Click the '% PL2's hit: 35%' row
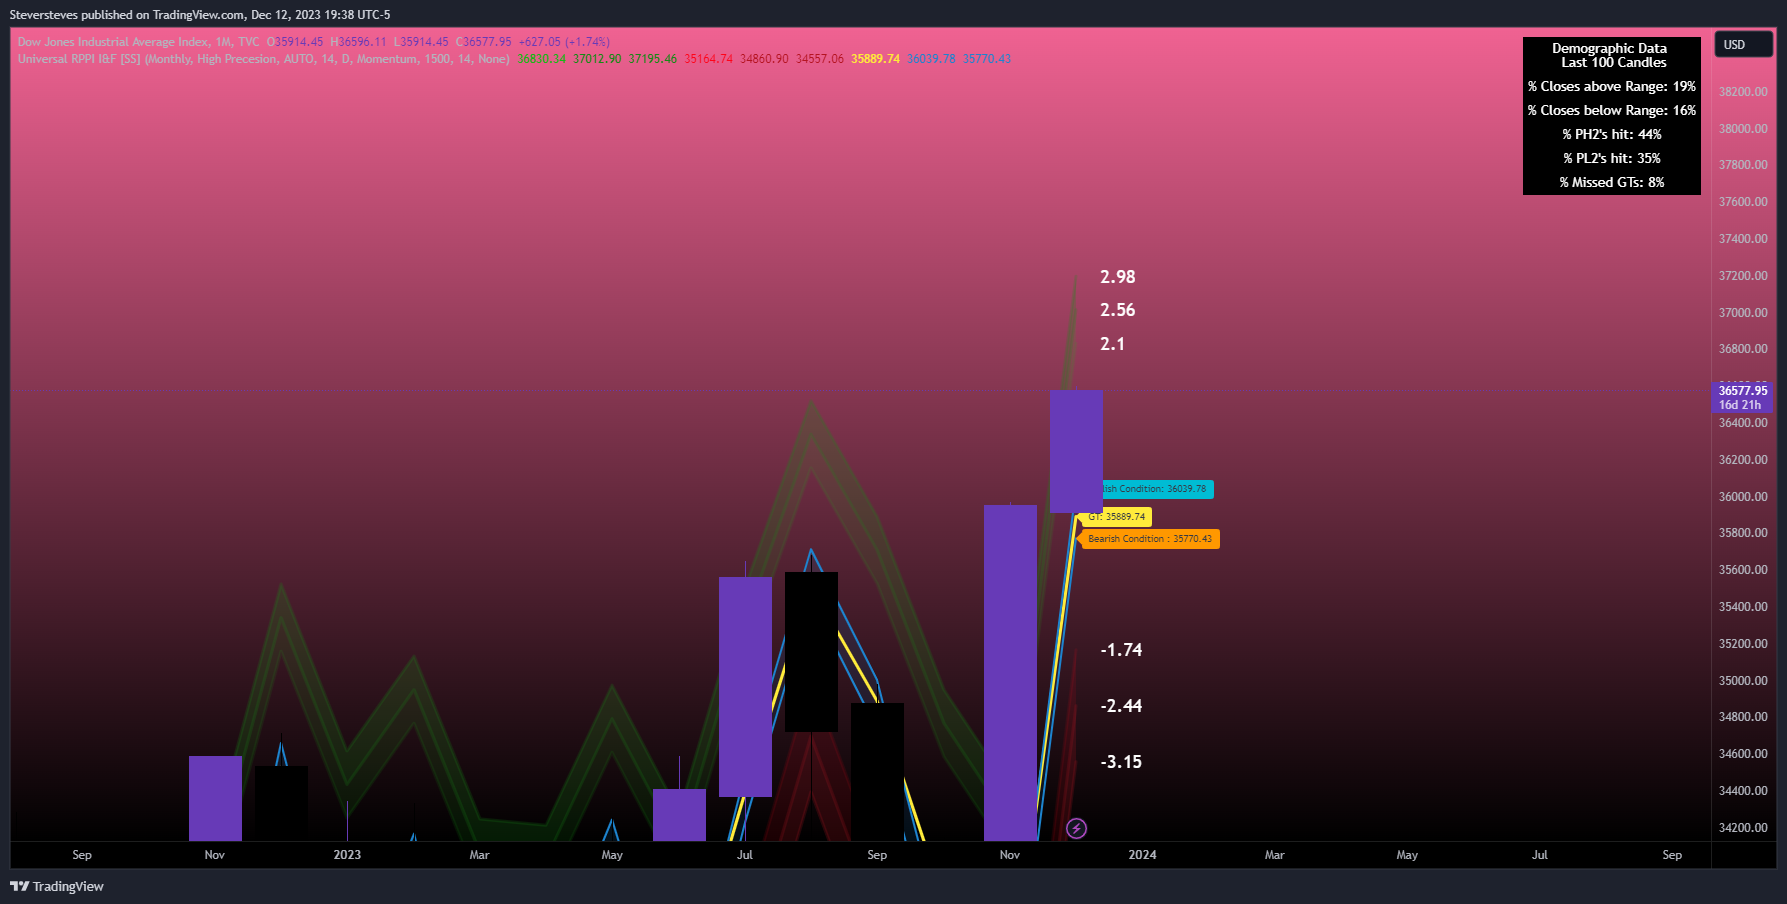The width and height of the screenshot is (1787, 904). pos(1611,159)
